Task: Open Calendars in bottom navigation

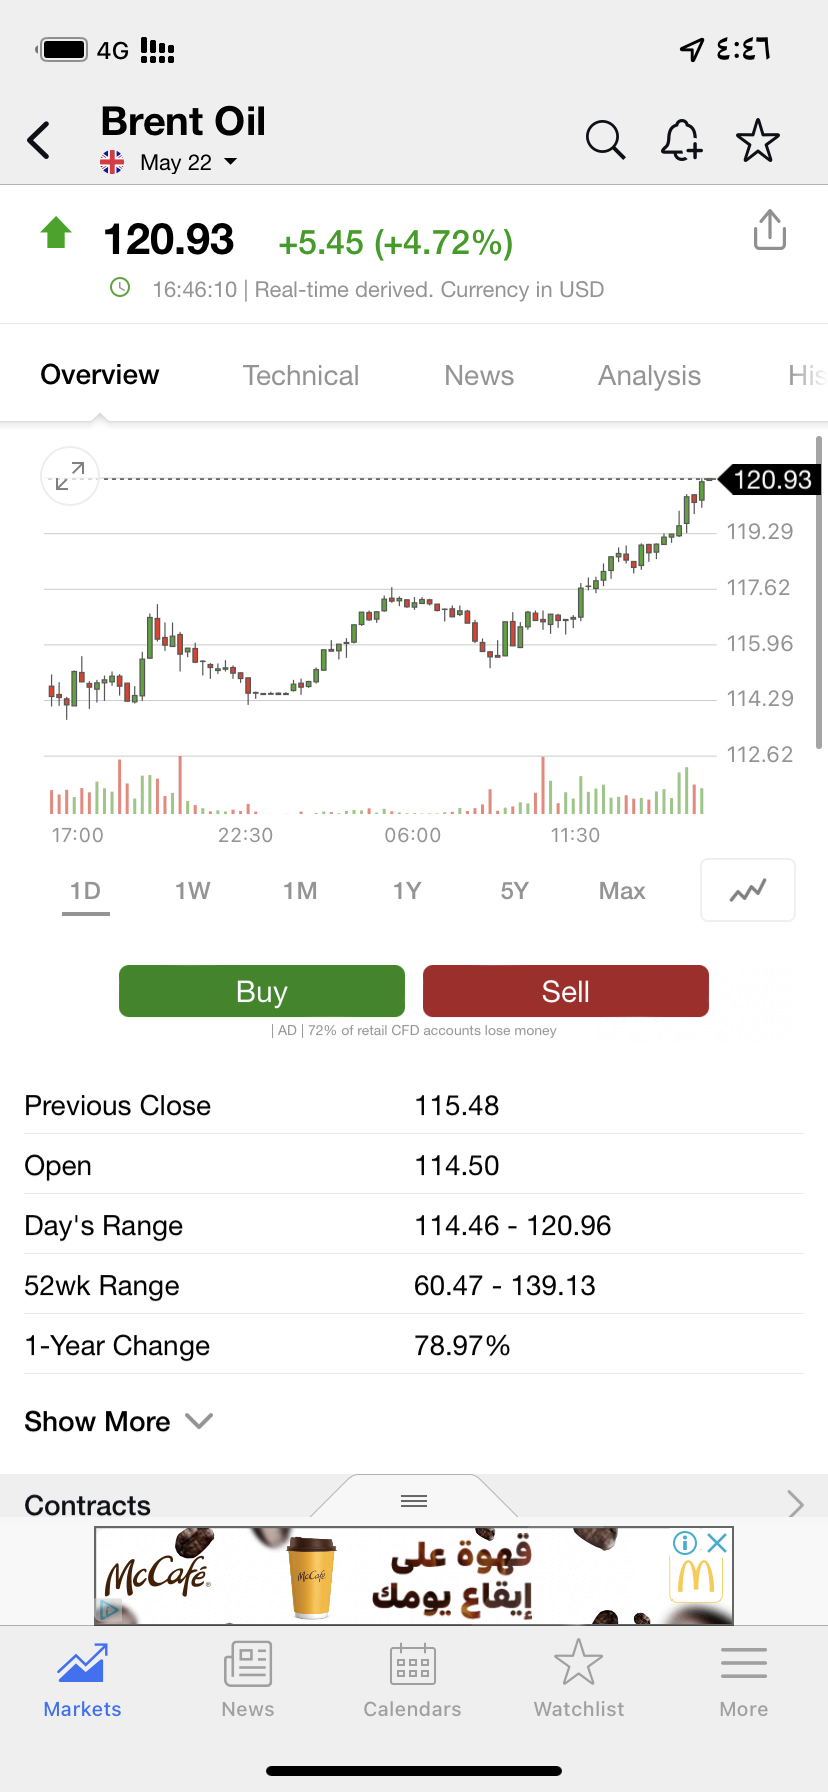Action: (412, 1679)
